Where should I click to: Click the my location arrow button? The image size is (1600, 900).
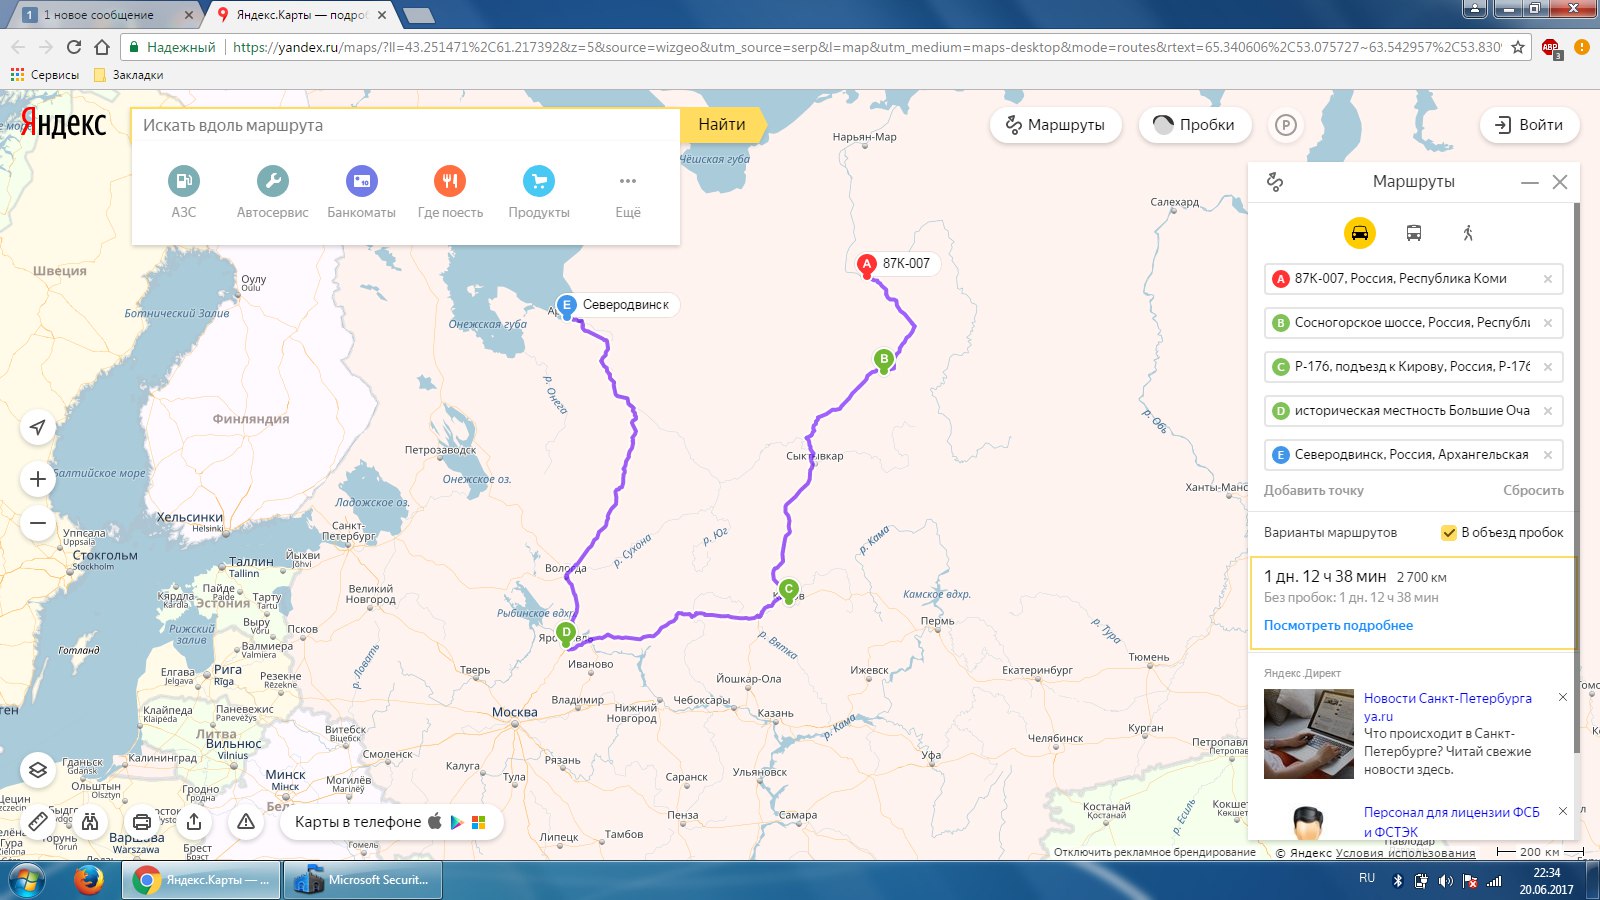click(38, 427)
